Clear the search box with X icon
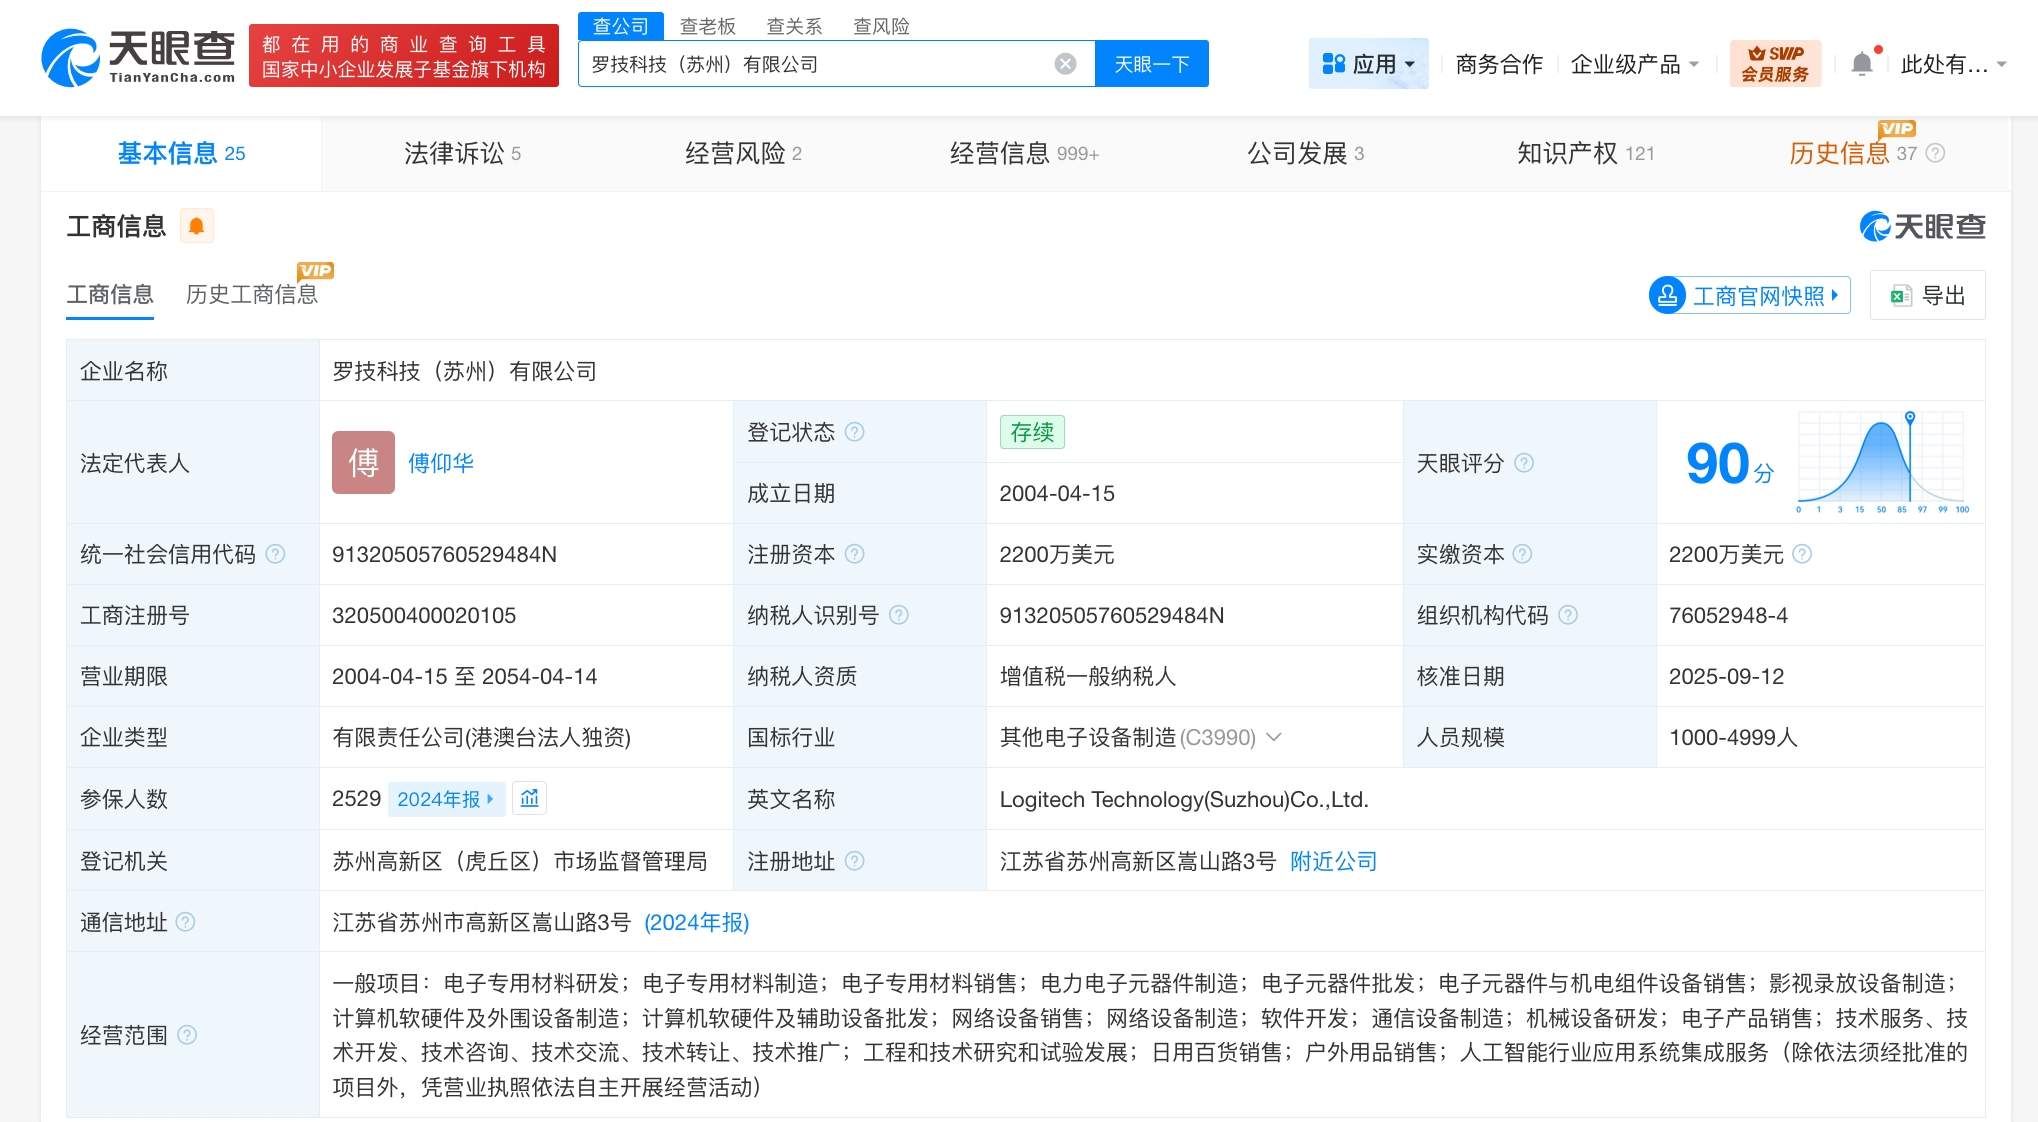 pos(1065,64)
